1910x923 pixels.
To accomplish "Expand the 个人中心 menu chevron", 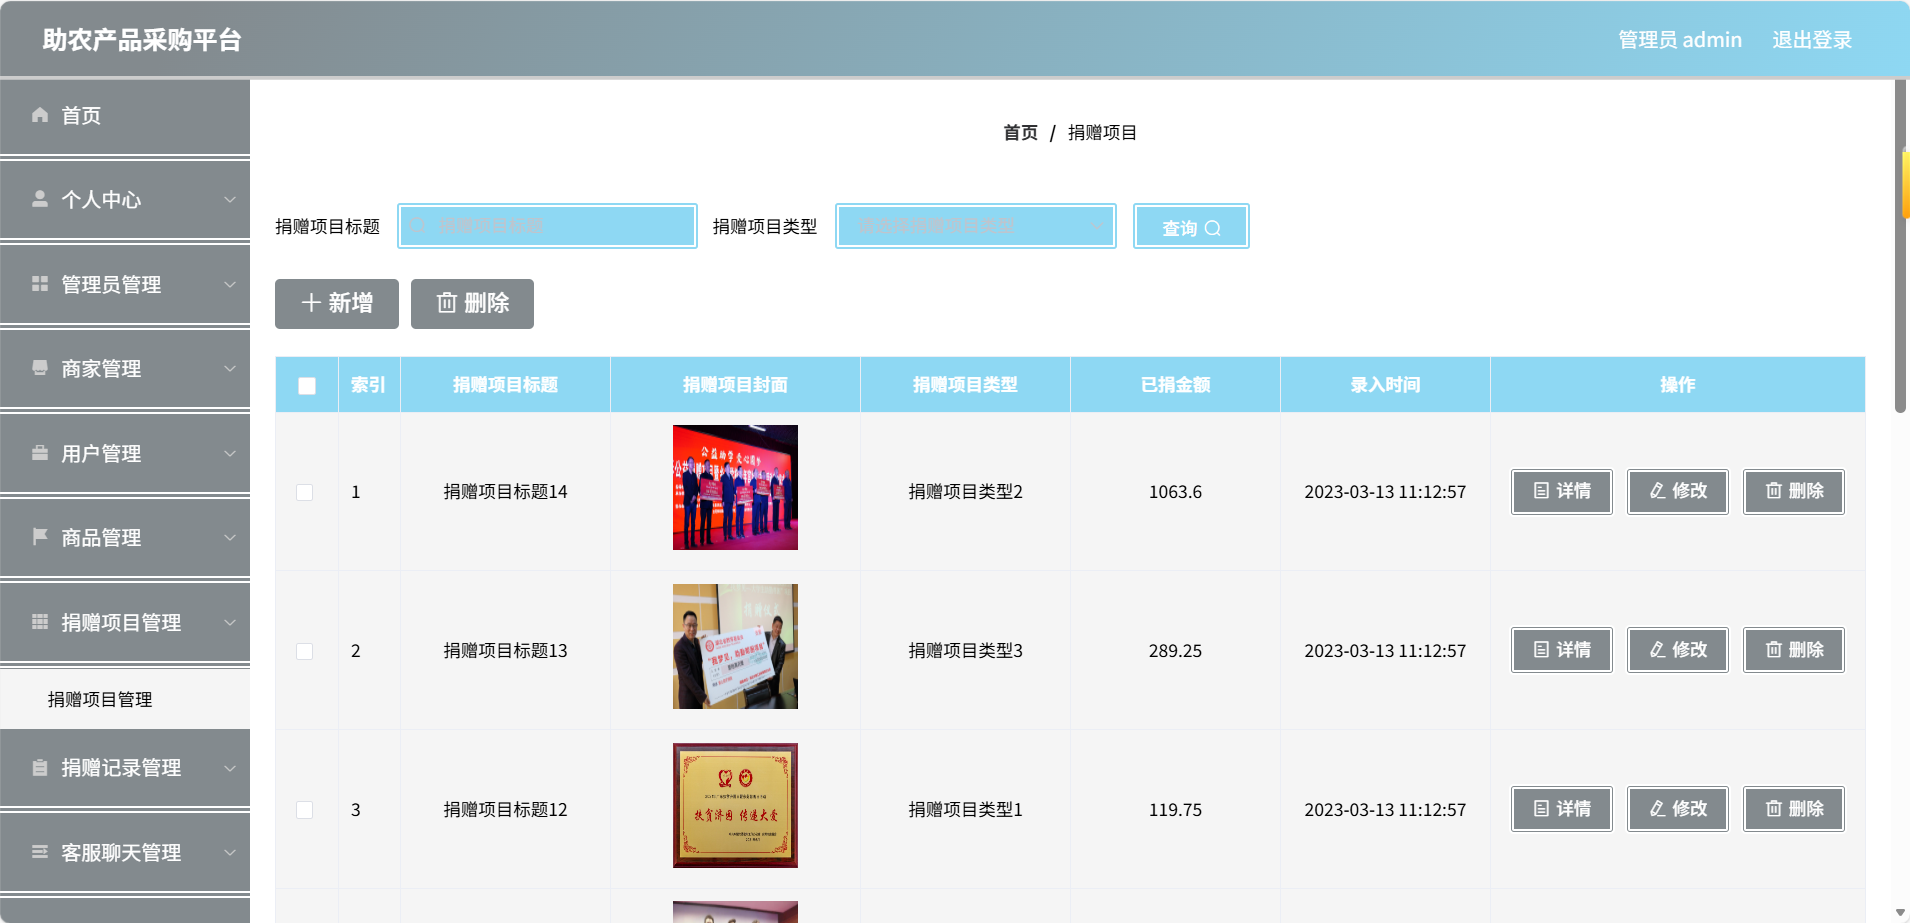I will click(230, 199).
